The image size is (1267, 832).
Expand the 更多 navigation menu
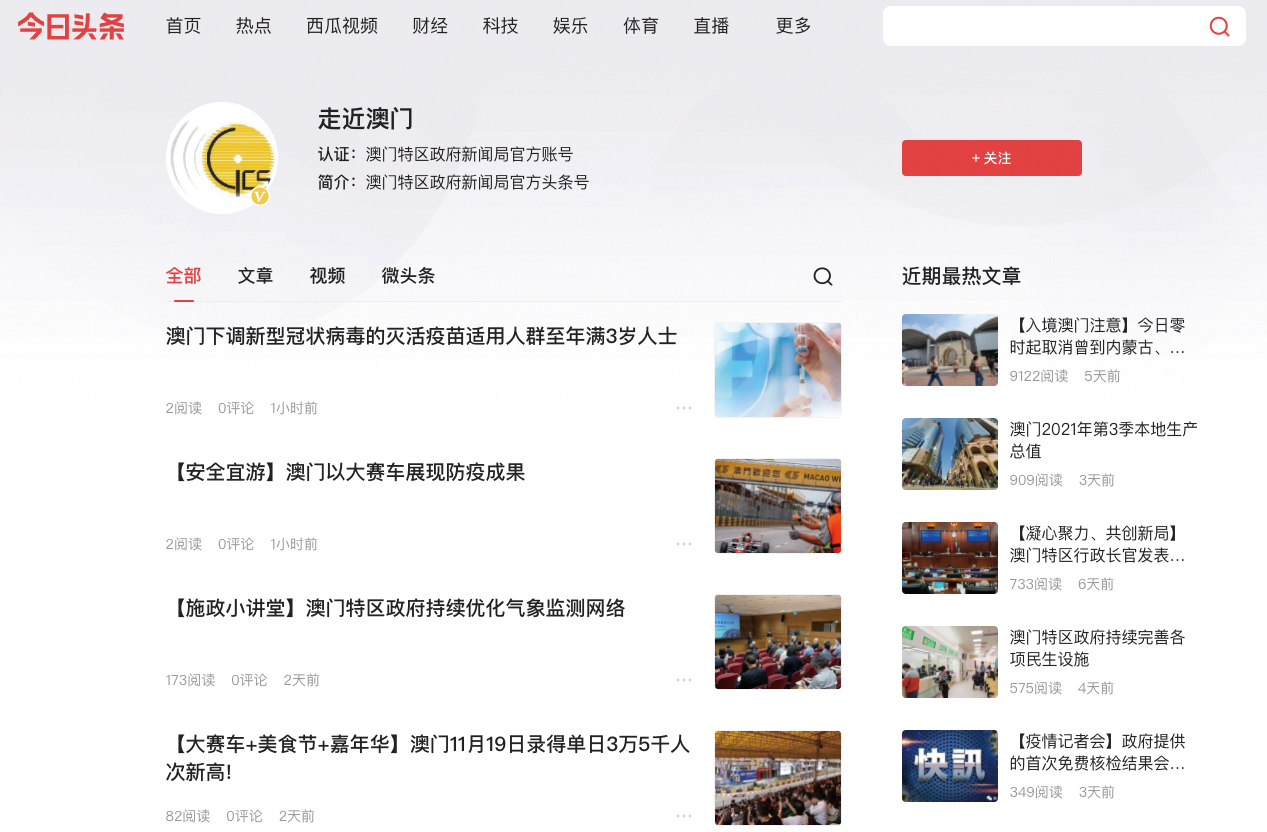pos(793,27)
